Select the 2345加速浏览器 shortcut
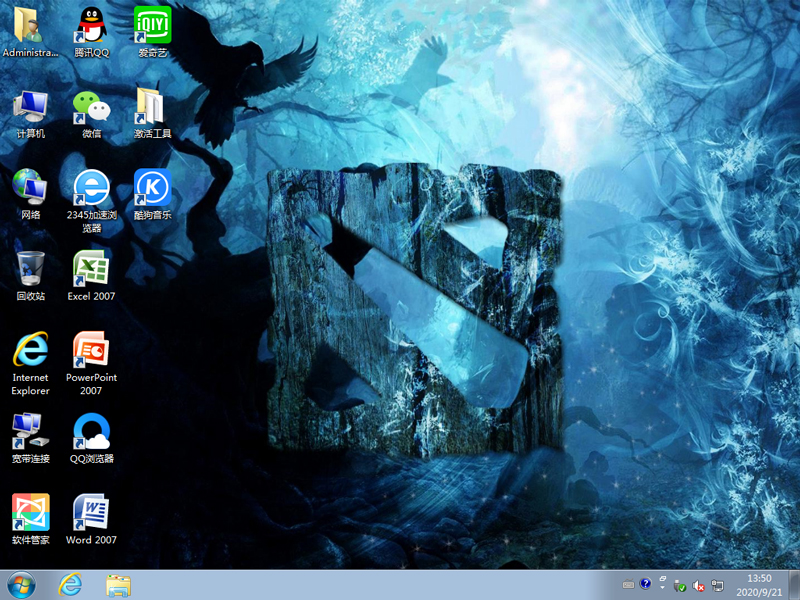Image resolution: width=800 pixels, height=600 pixels. [x=91, y=201]
